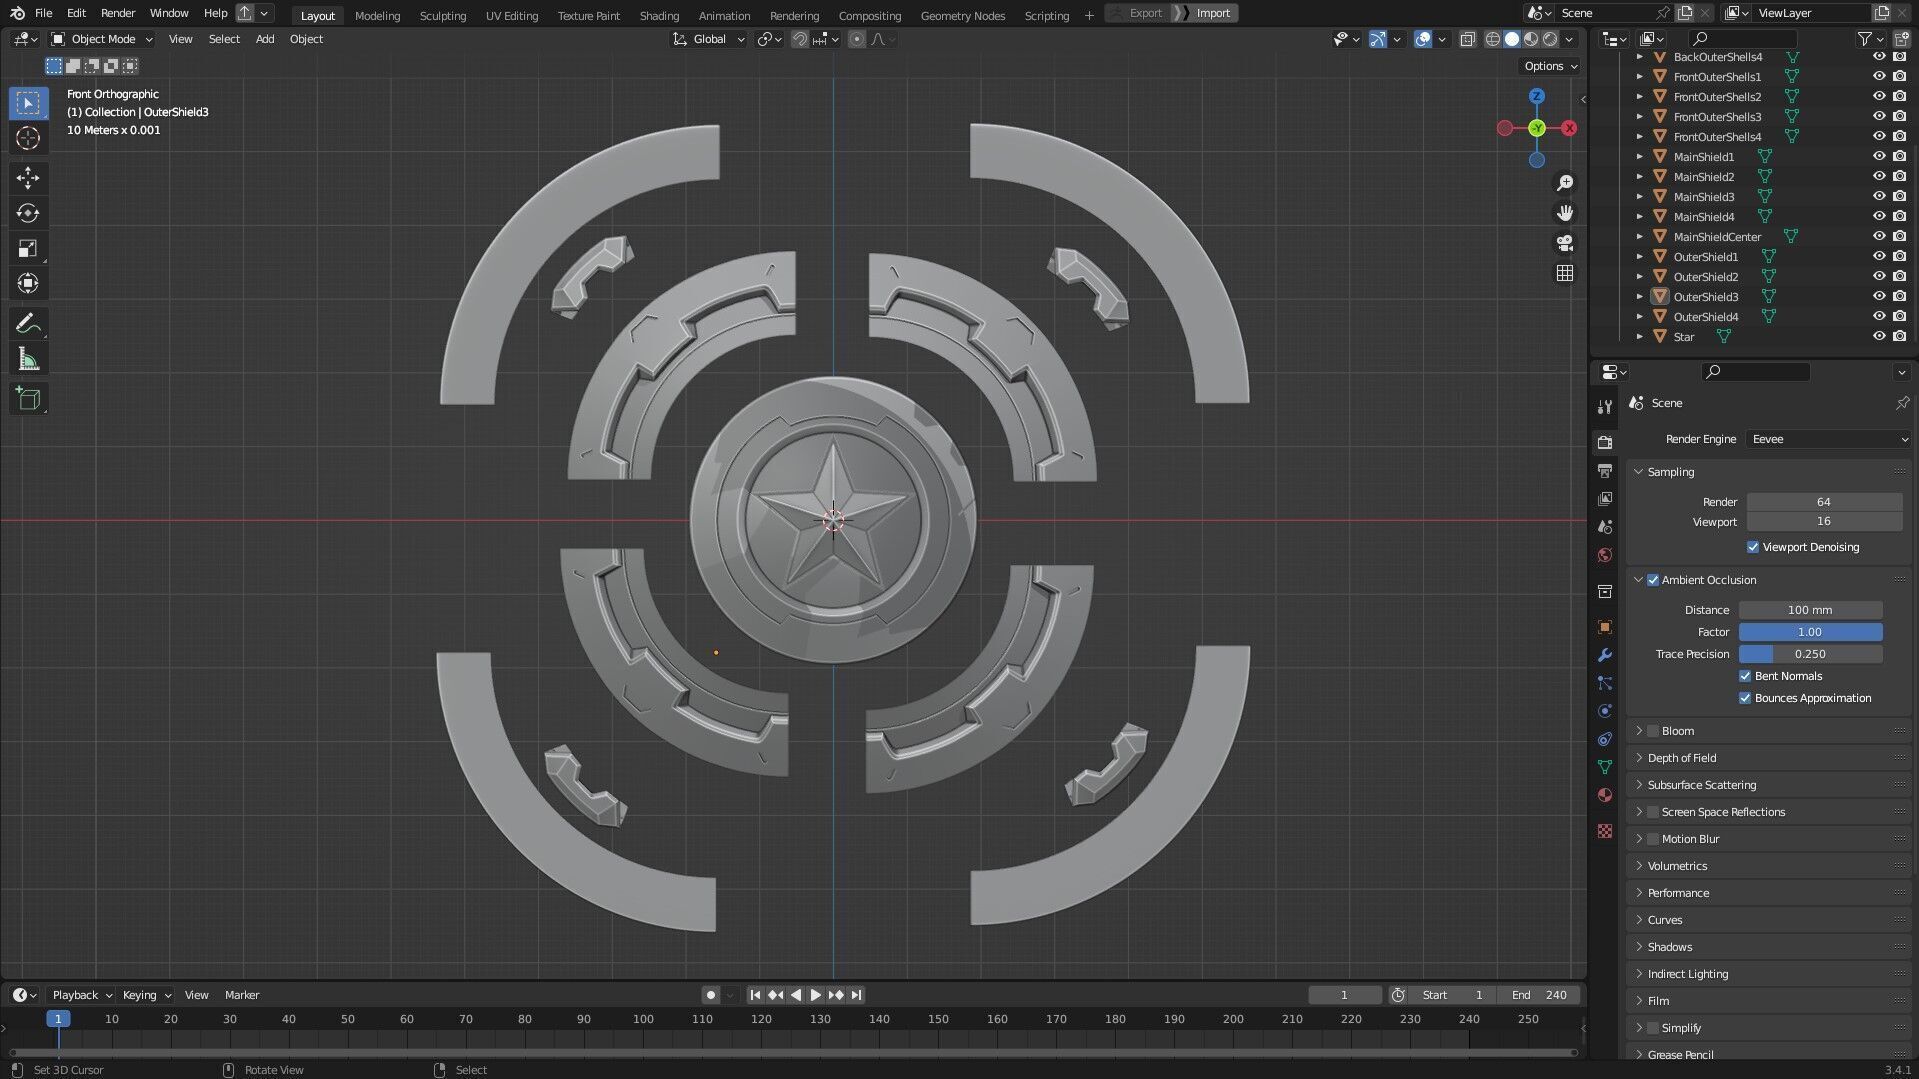Switch to the Shading workspace tab
1919x1079 pixels.
pos(659,15)
